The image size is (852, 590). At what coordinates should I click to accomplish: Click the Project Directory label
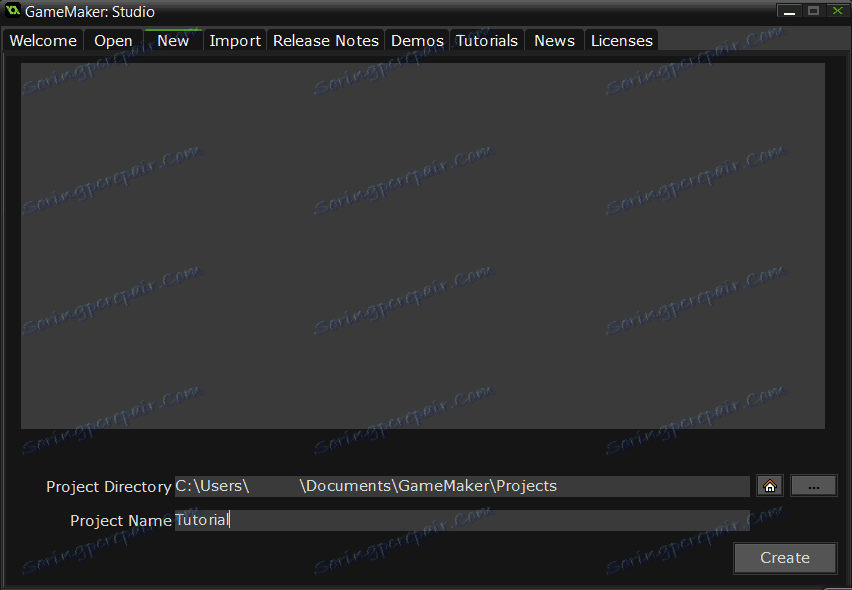pos(109,487)
